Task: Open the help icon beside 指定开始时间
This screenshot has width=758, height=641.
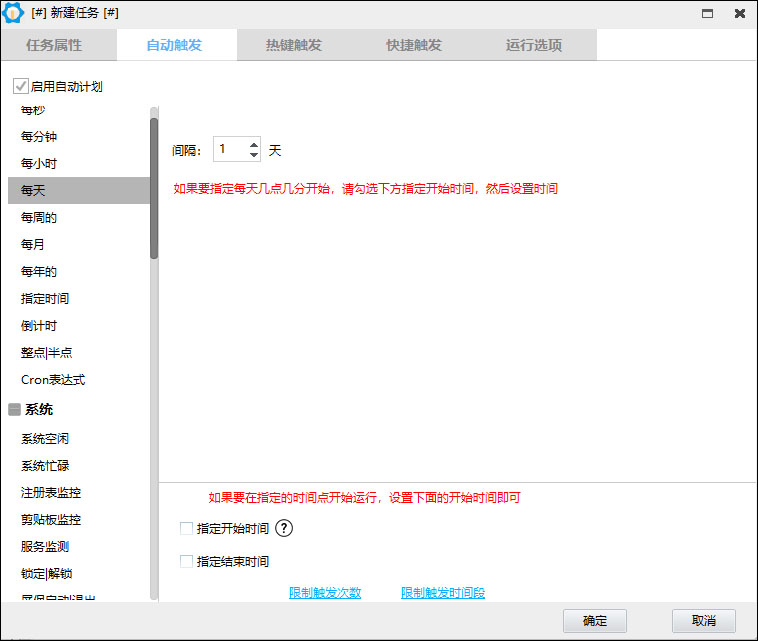Action: click(x=284, y=528)
